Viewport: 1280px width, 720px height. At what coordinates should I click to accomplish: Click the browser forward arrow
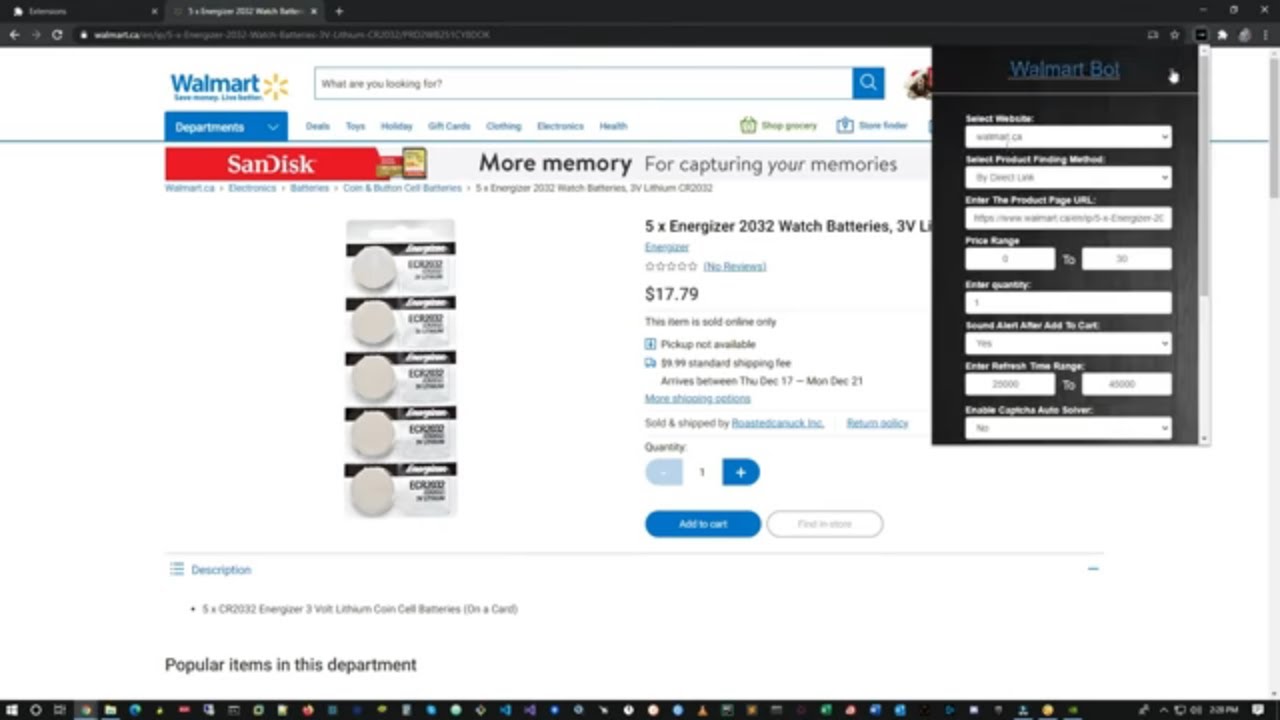click(36, 35)
